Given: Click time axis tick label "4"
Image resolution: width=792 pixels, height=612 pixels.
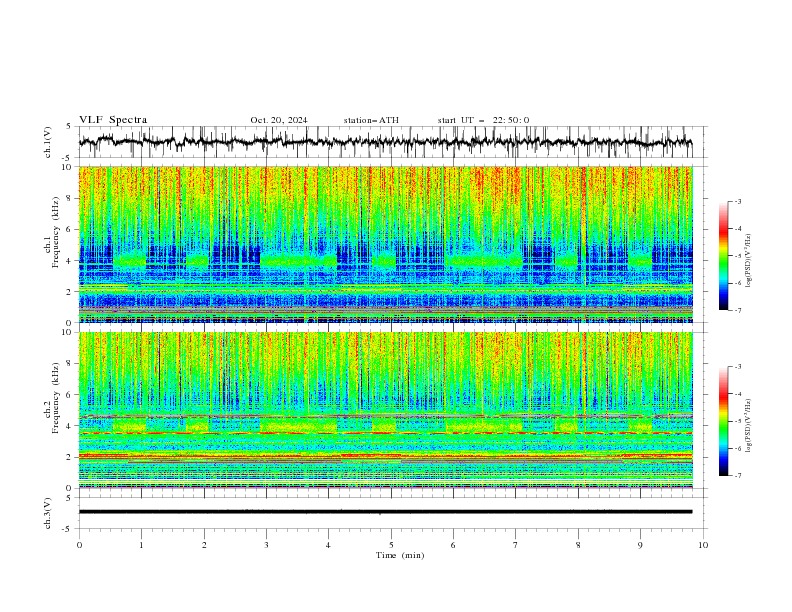Looking at the screenshot, I should (x=328, y=545).
